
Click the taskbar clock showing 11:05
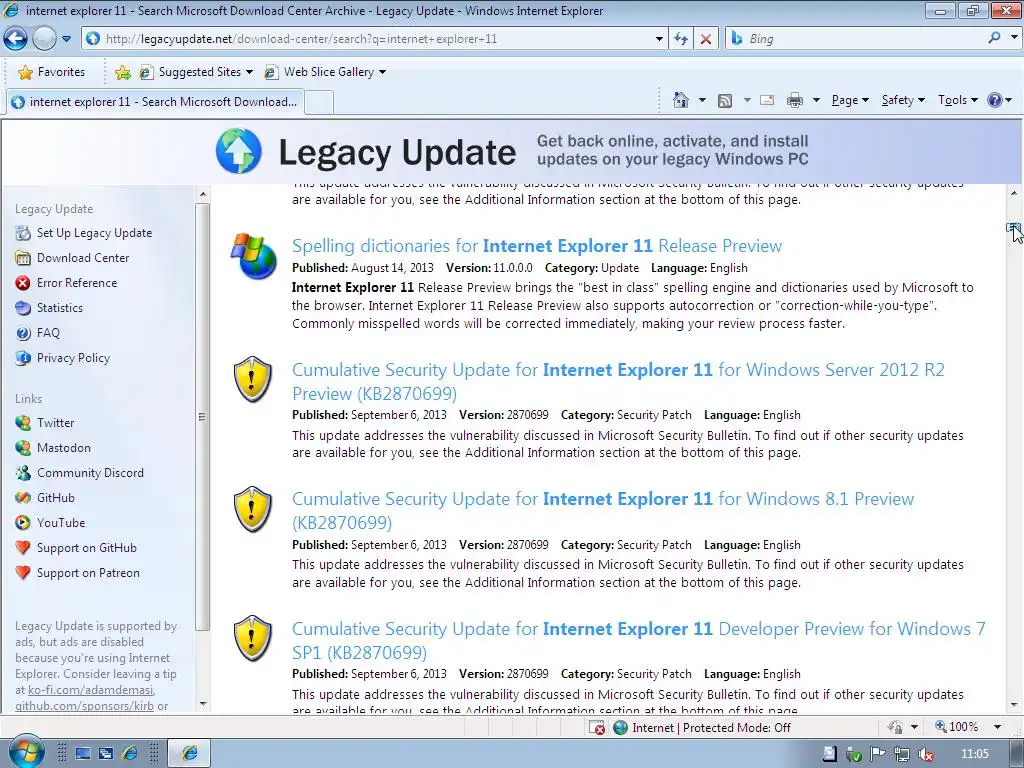[x=975, y=754]
